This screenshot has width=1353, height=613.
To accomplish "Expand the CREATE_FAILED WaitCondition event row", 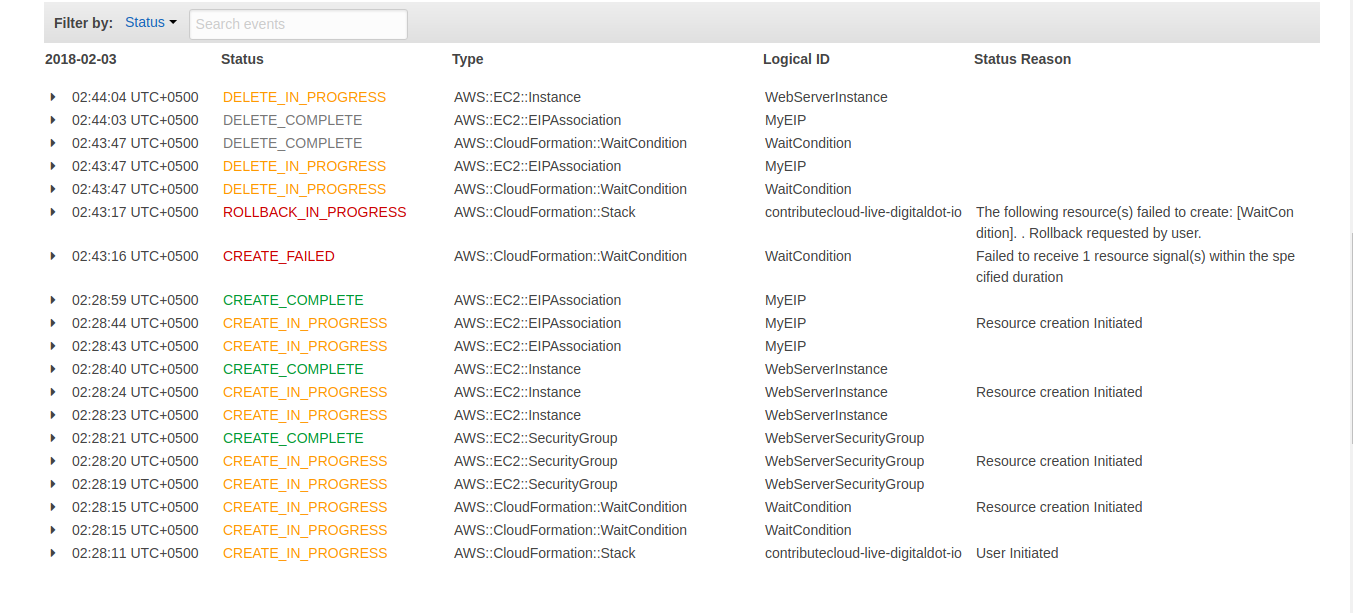I will coord(53,256).
